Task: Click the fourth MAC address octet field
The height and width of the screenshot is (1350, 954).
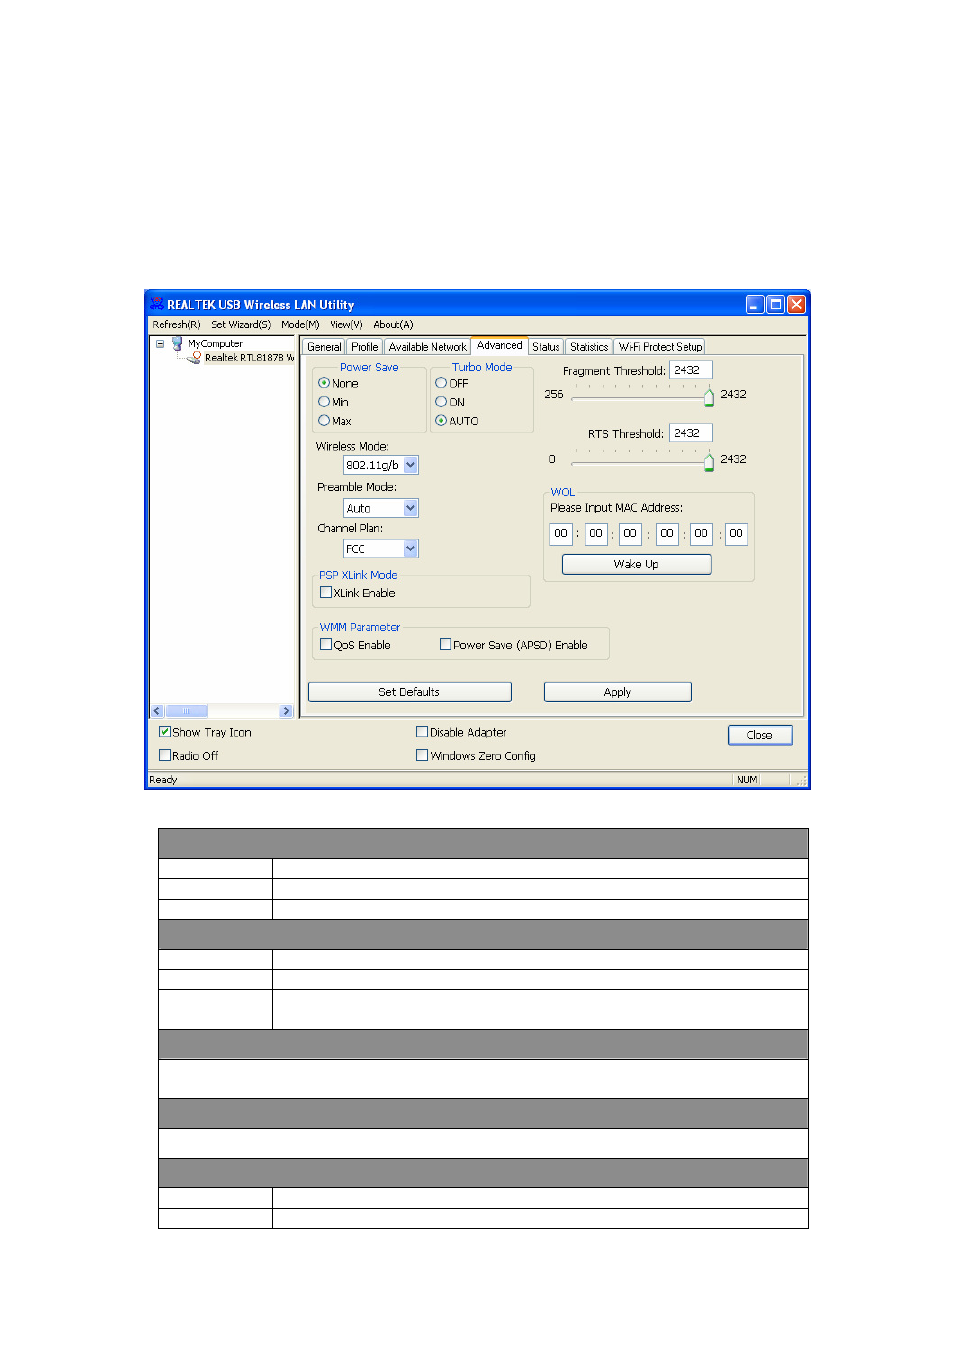Action: coord(667,534)
